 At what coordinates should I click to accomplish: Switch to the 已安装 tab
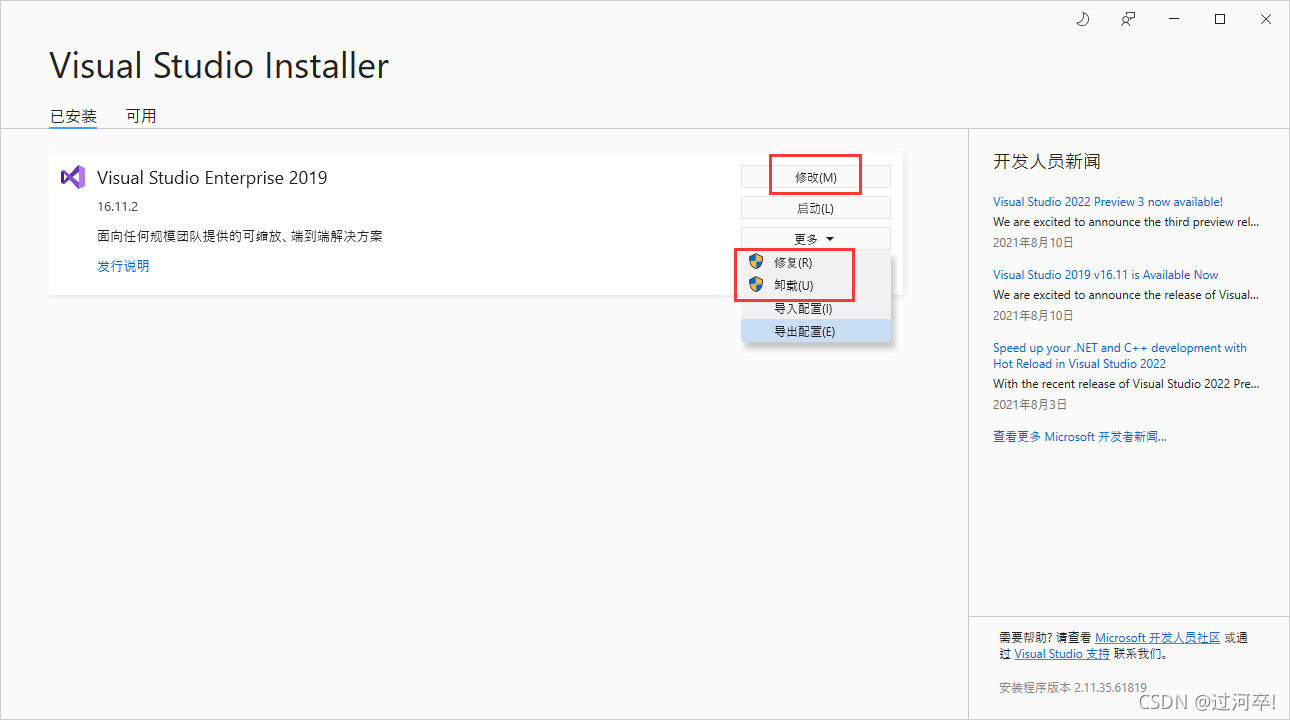click(73, 116)
